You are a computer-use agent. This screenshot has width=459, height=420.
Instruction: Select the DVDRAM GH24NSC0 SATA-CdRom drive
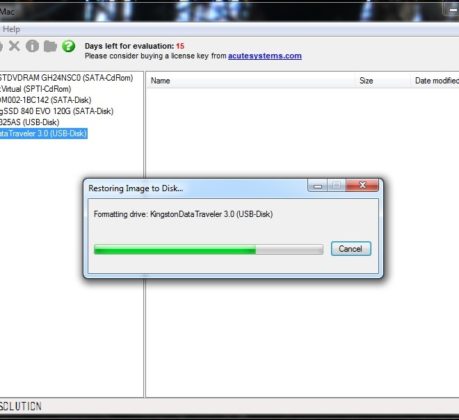[x=66, y=78]
